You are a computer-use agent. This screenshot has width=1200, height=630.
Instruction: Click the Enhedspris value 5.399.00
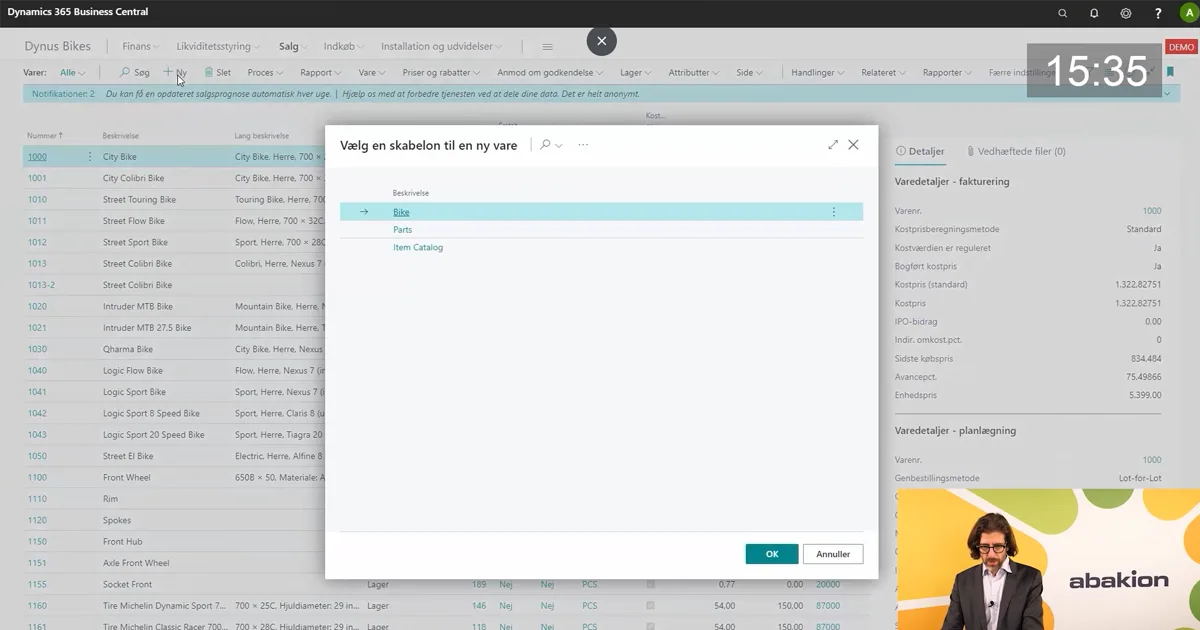pos(1144,395)
